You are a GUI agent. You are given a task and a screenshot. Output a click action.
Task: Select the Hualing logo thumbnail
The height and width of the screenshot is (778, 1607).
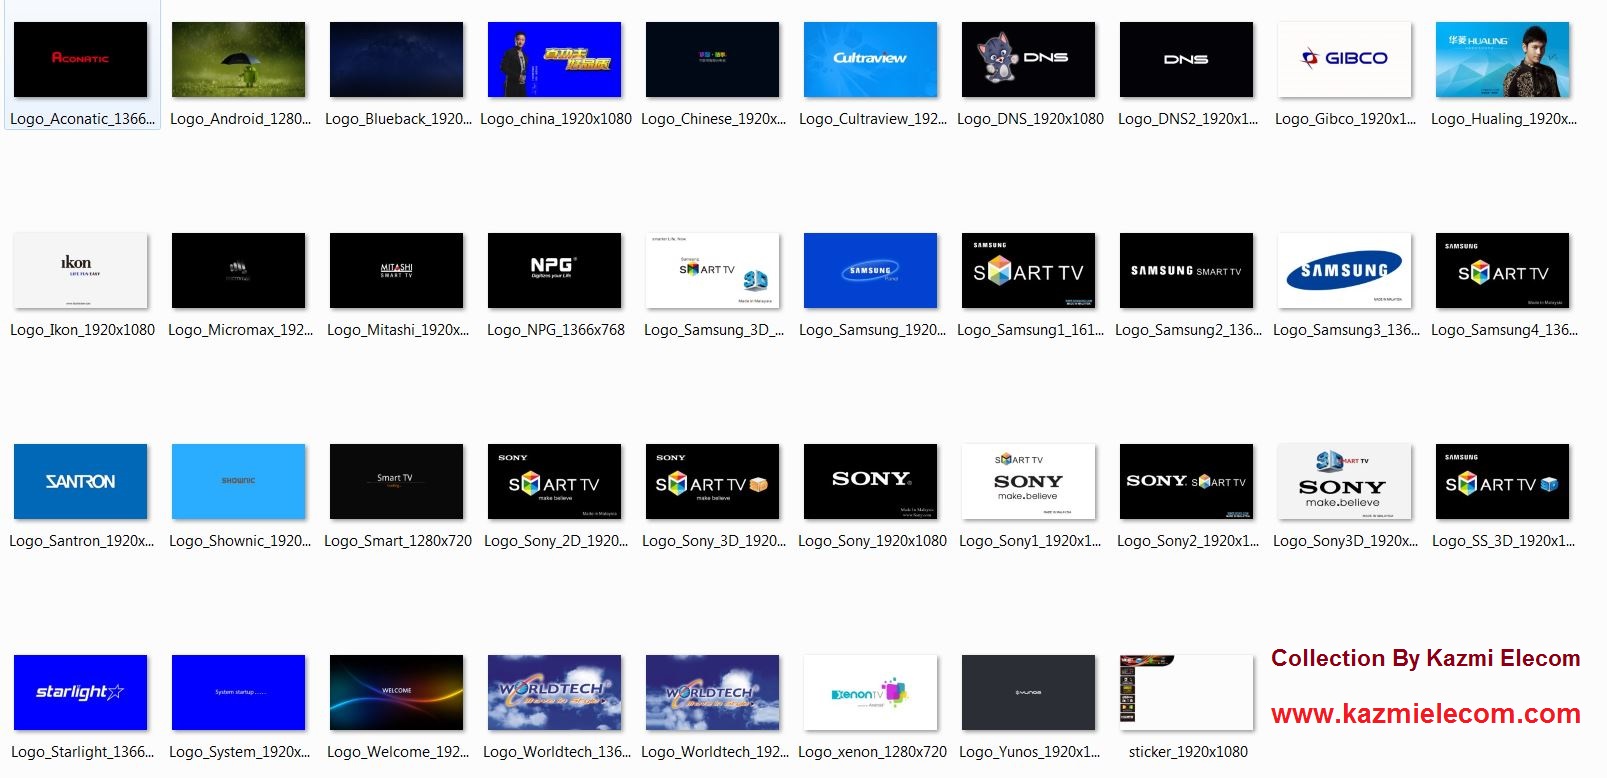click(x=1502, y=60)
